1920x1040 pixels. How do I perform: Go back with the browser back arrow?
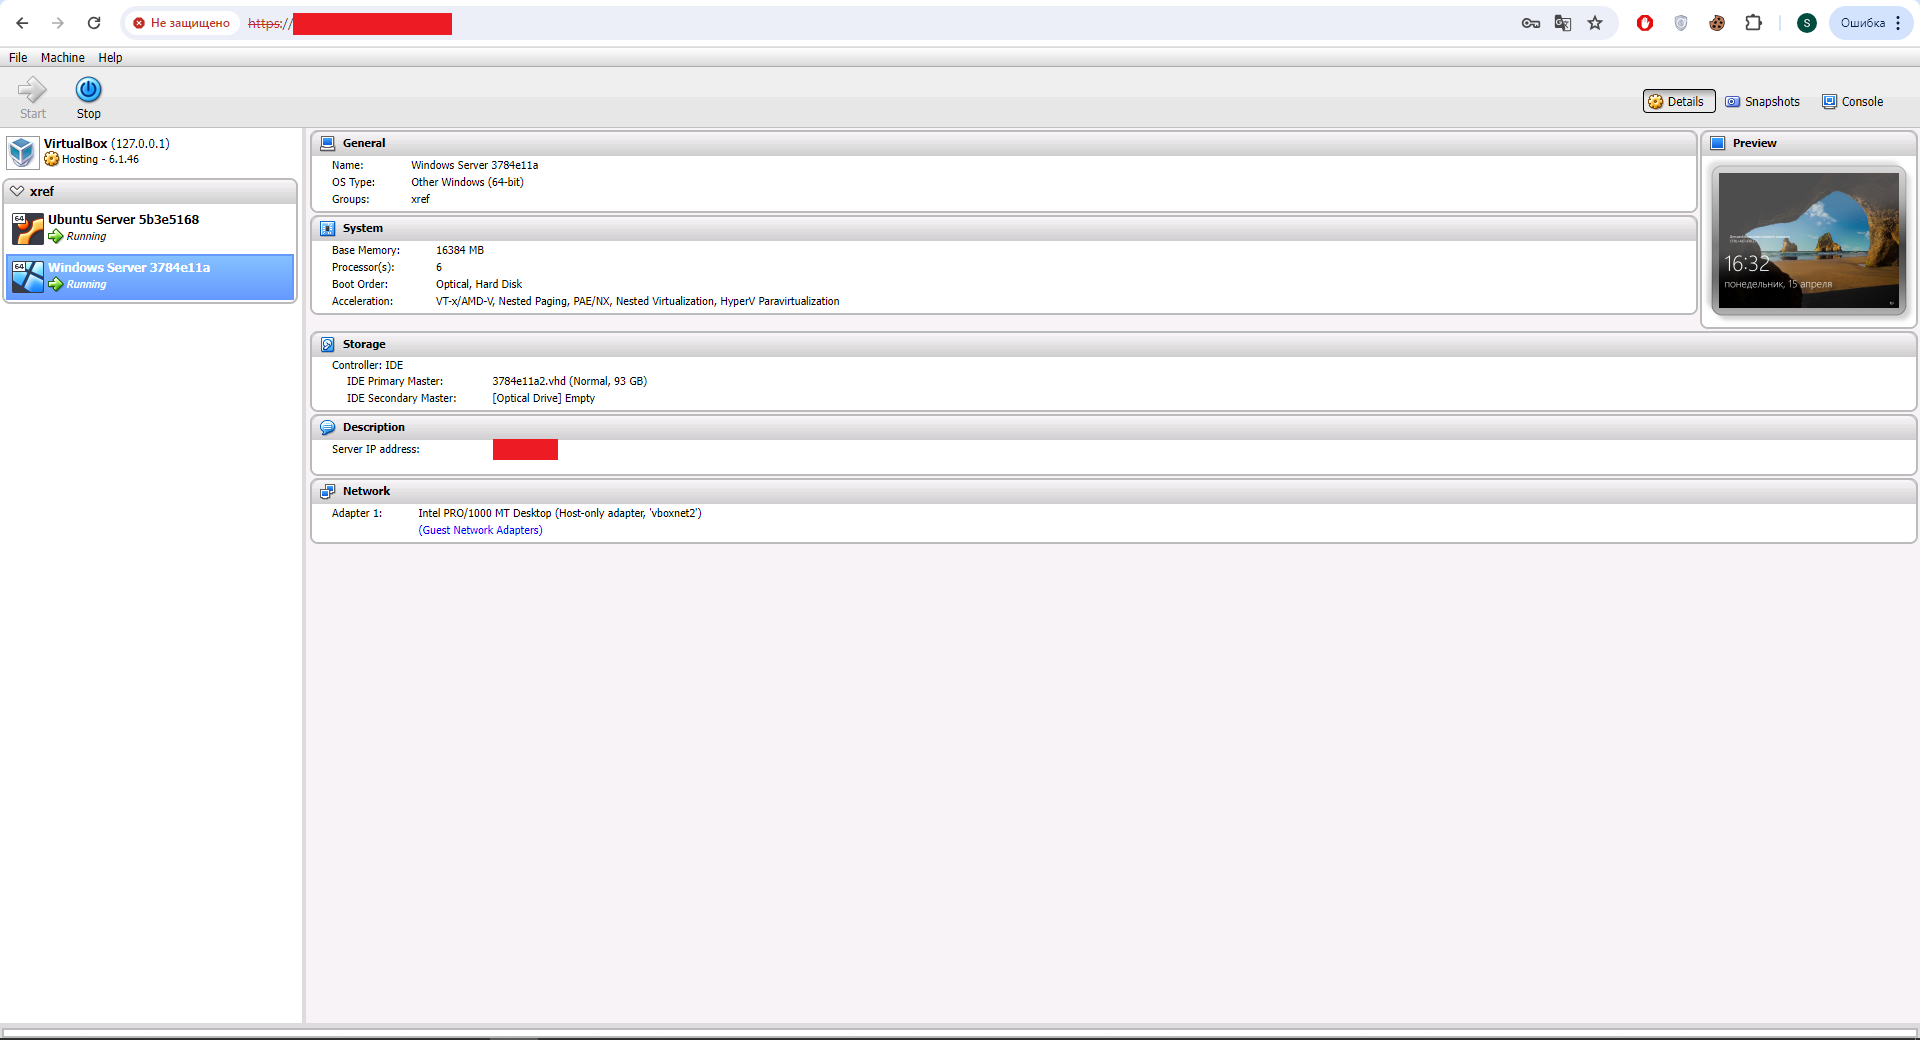coord(22,23)
